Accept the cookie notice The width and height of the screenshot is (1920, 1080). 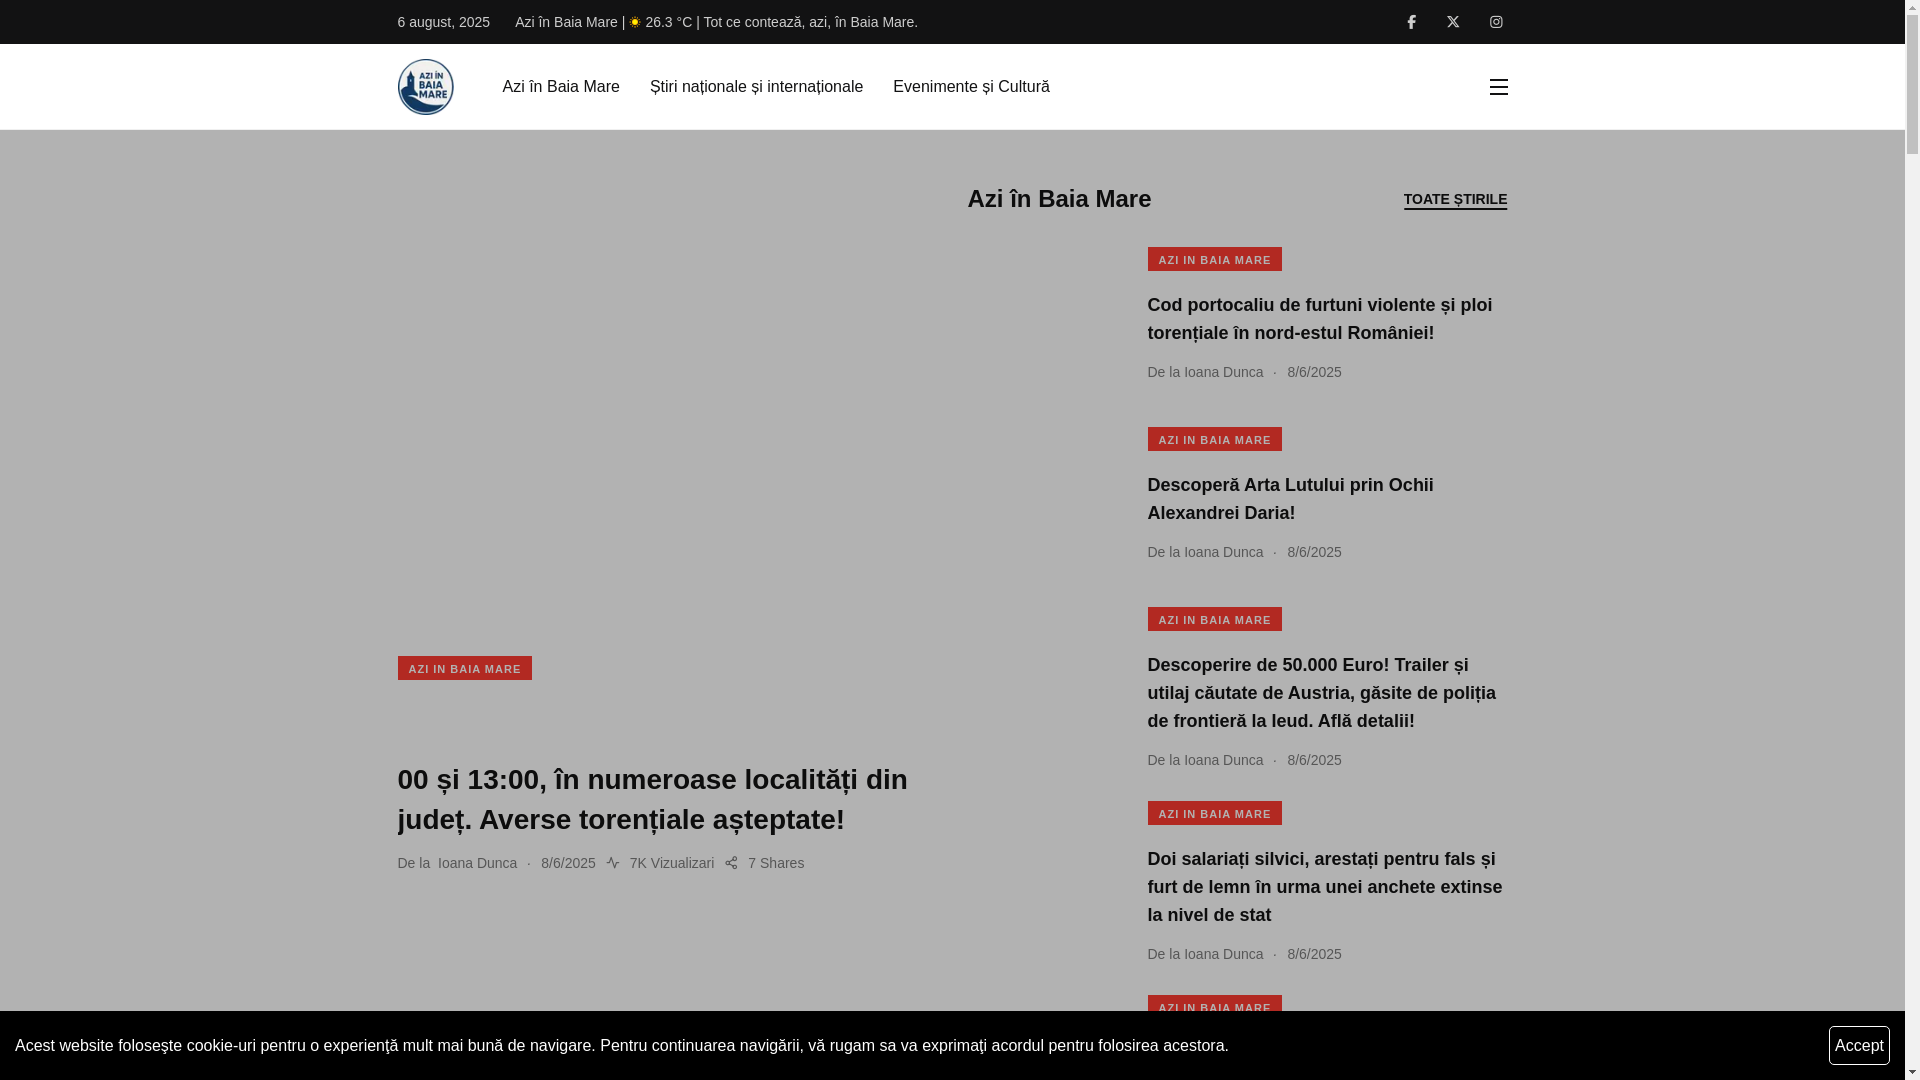[x=1859, y=1045]
